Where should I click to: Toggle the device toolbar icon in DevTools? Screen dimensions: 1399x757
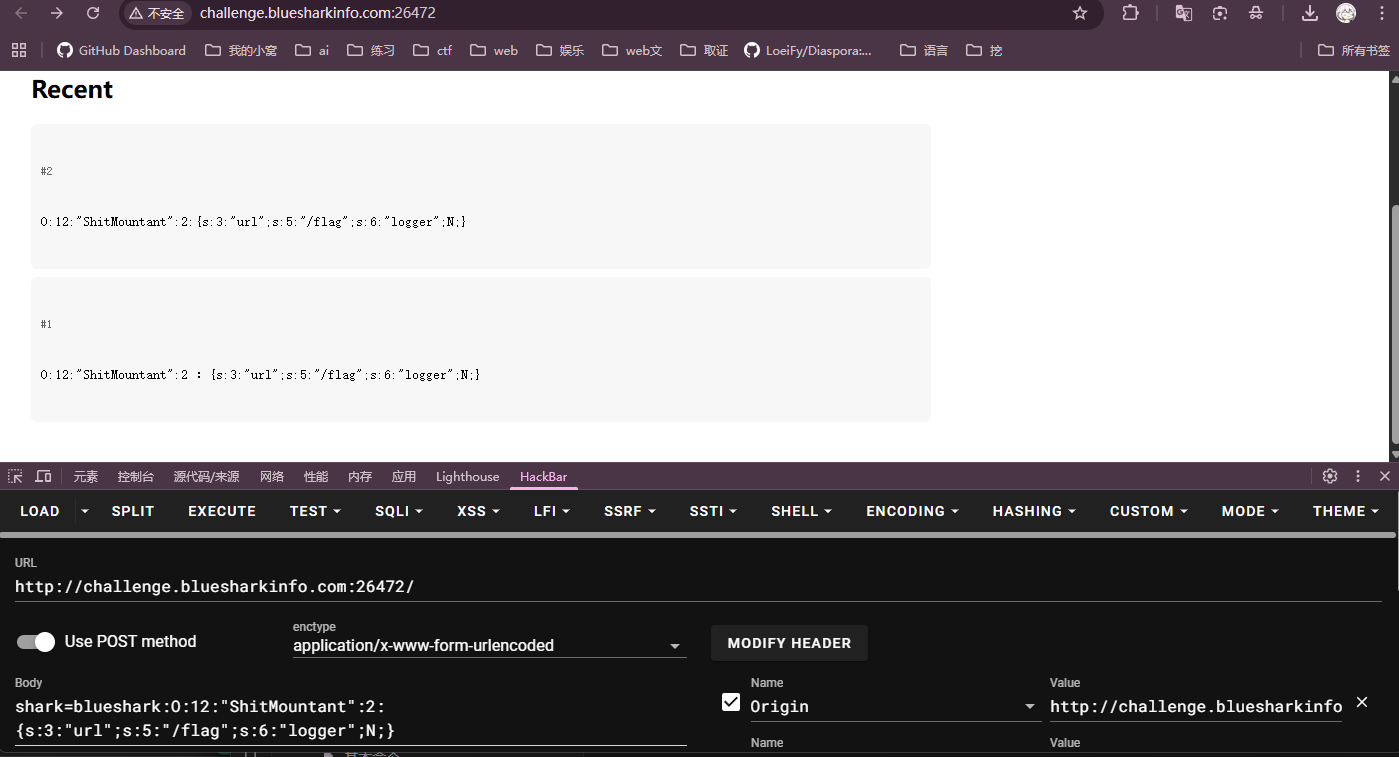coord(43,476)
